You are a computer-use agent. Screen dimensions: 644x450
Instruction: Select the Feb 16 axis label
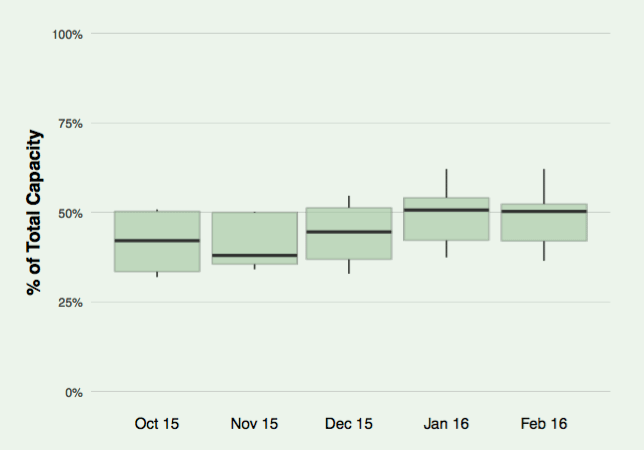click(x=544, y=424)
